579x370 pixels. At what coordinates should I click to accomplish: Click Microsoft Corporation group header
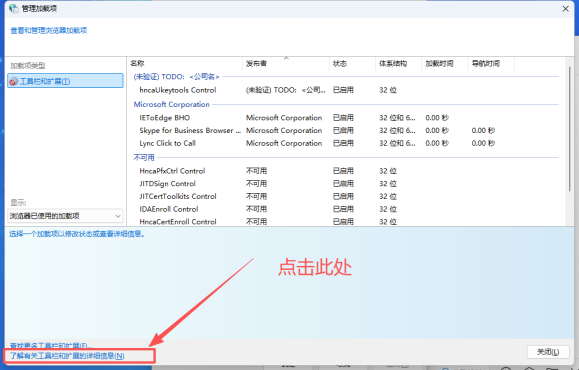coord(172,105)
